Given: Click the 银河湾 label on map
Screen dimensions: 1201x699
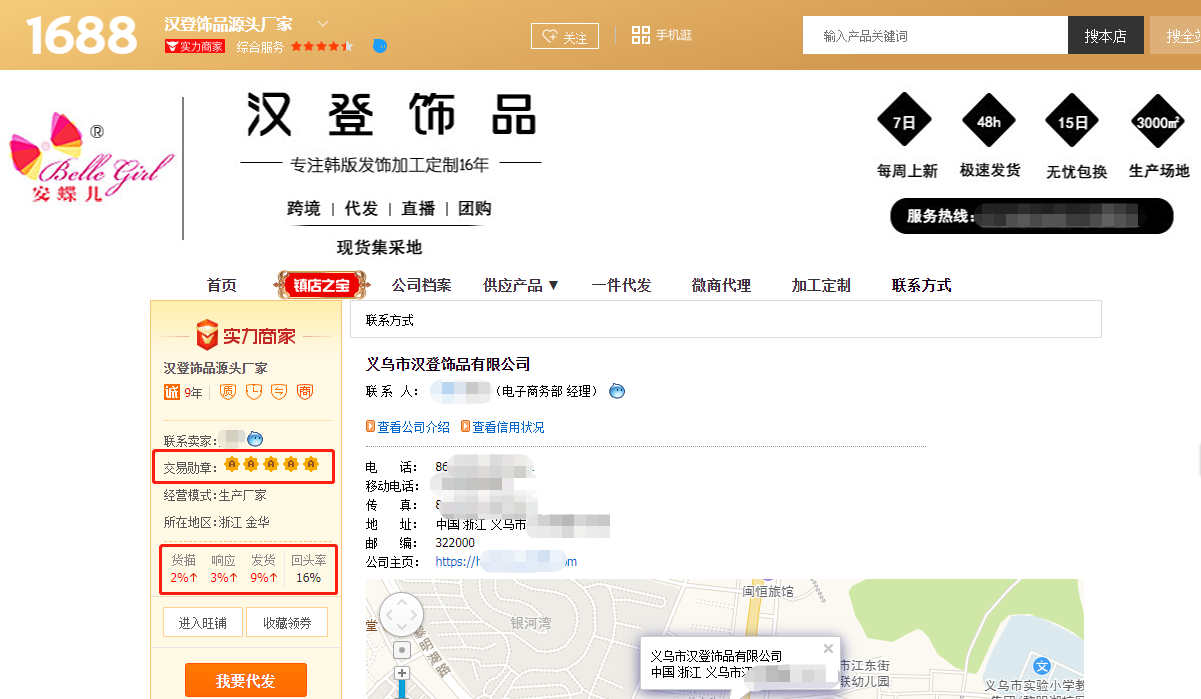Looking at the screenshot, I should click(x=530, y=623).
